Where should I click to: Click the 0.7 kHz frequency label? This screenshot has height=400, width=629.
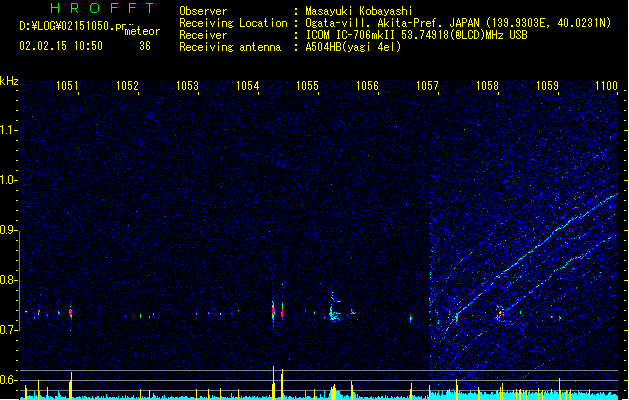tap(8, 330)
